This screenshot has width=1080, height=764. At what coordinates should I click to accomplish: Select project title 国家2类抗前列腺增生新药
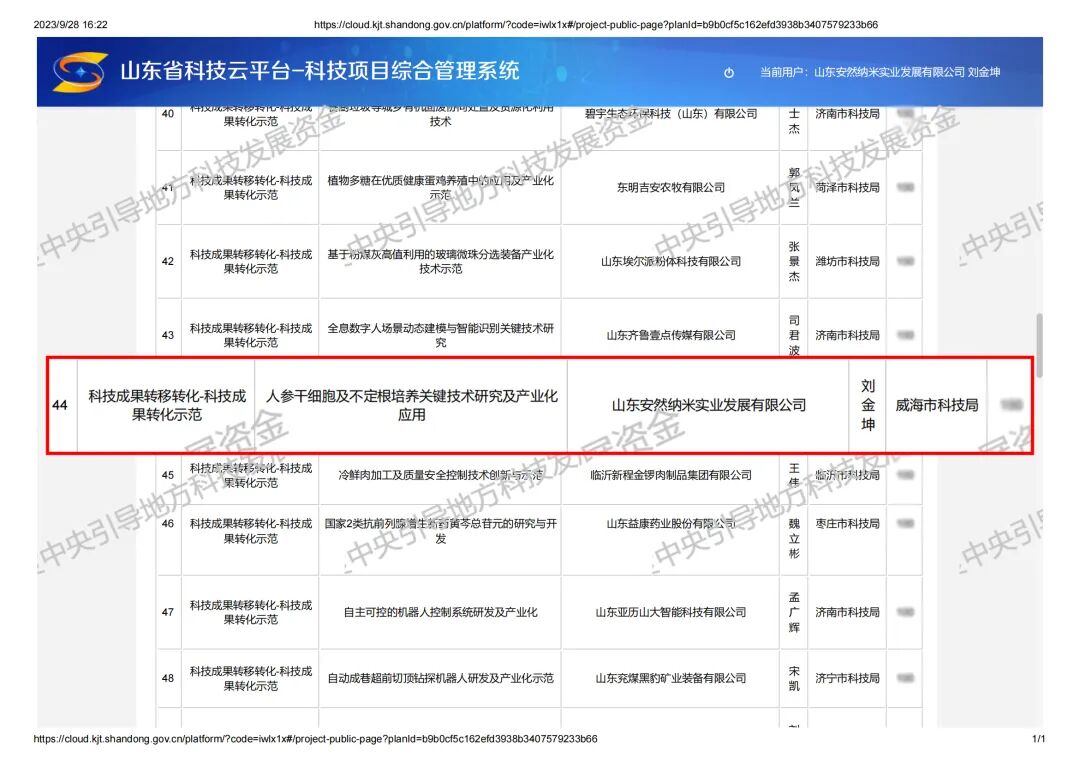(440, 531)
